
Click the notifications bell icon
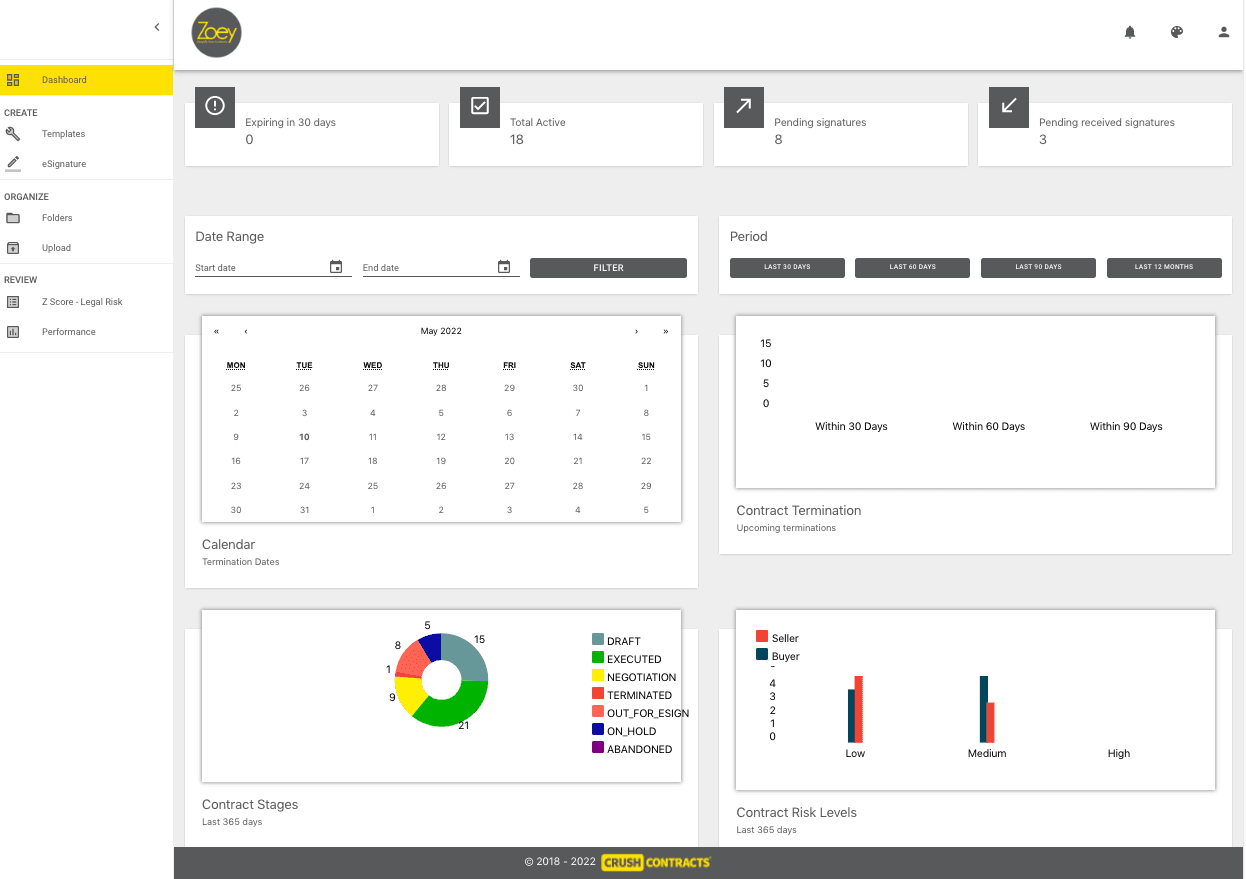tap(1130, 32)
